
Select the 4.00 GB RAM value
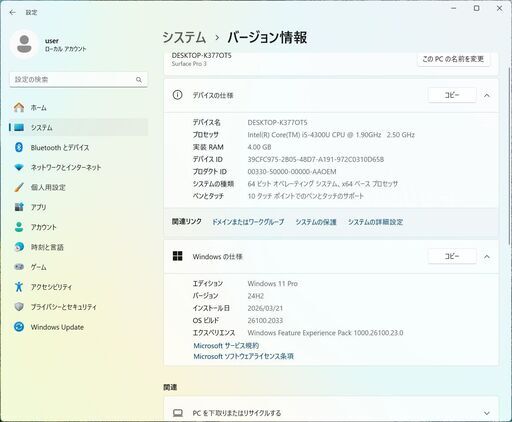[259, 147]
